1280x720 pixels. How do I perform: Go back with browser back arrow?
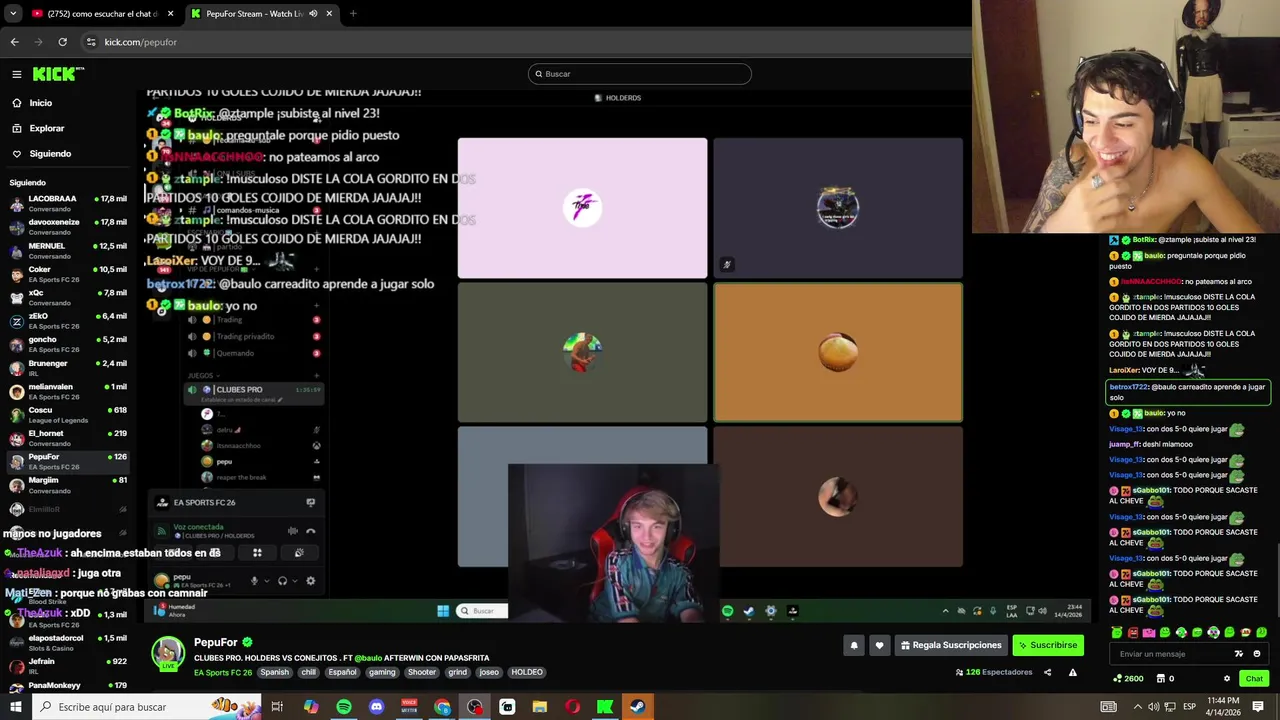pyautogui.click(x=14, y=42)
